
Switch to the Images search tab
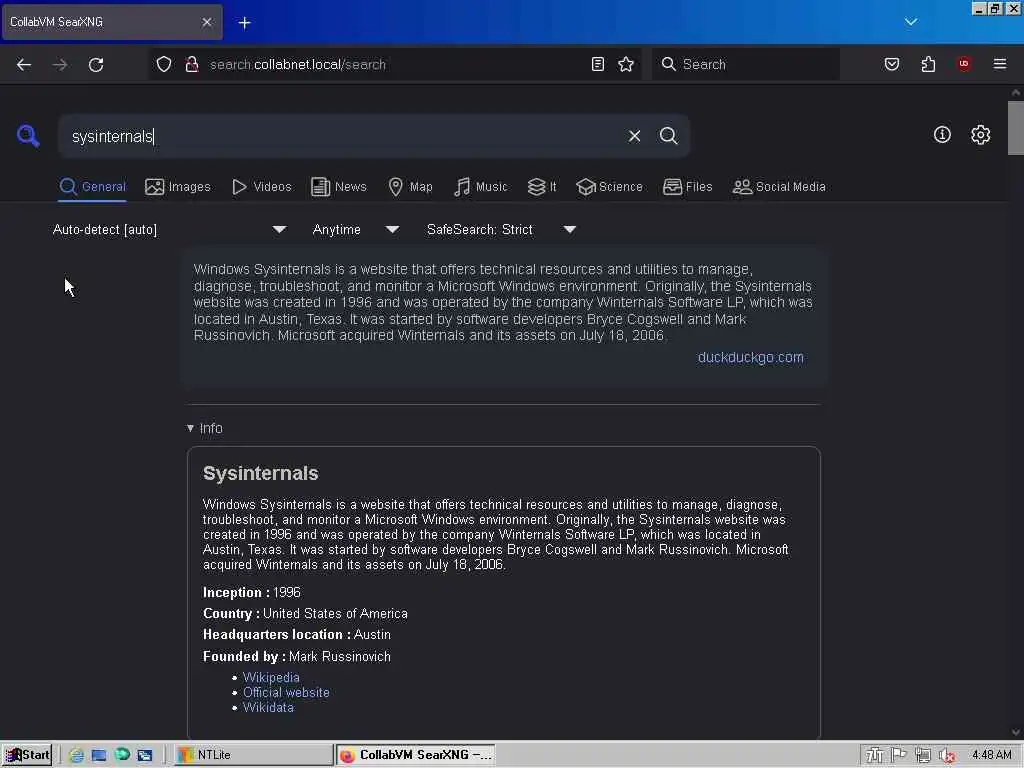point(178,187)
